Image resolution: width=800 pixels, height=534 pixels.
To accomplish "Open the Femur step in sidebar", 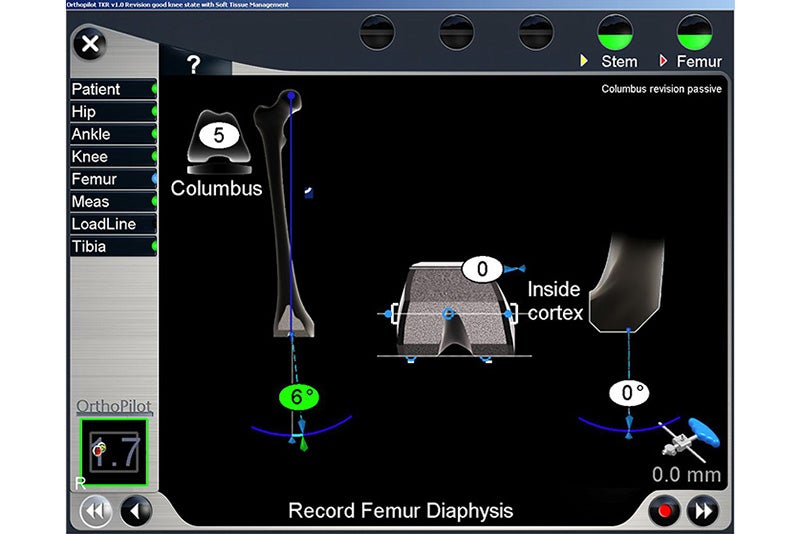I will click(113, 179).
